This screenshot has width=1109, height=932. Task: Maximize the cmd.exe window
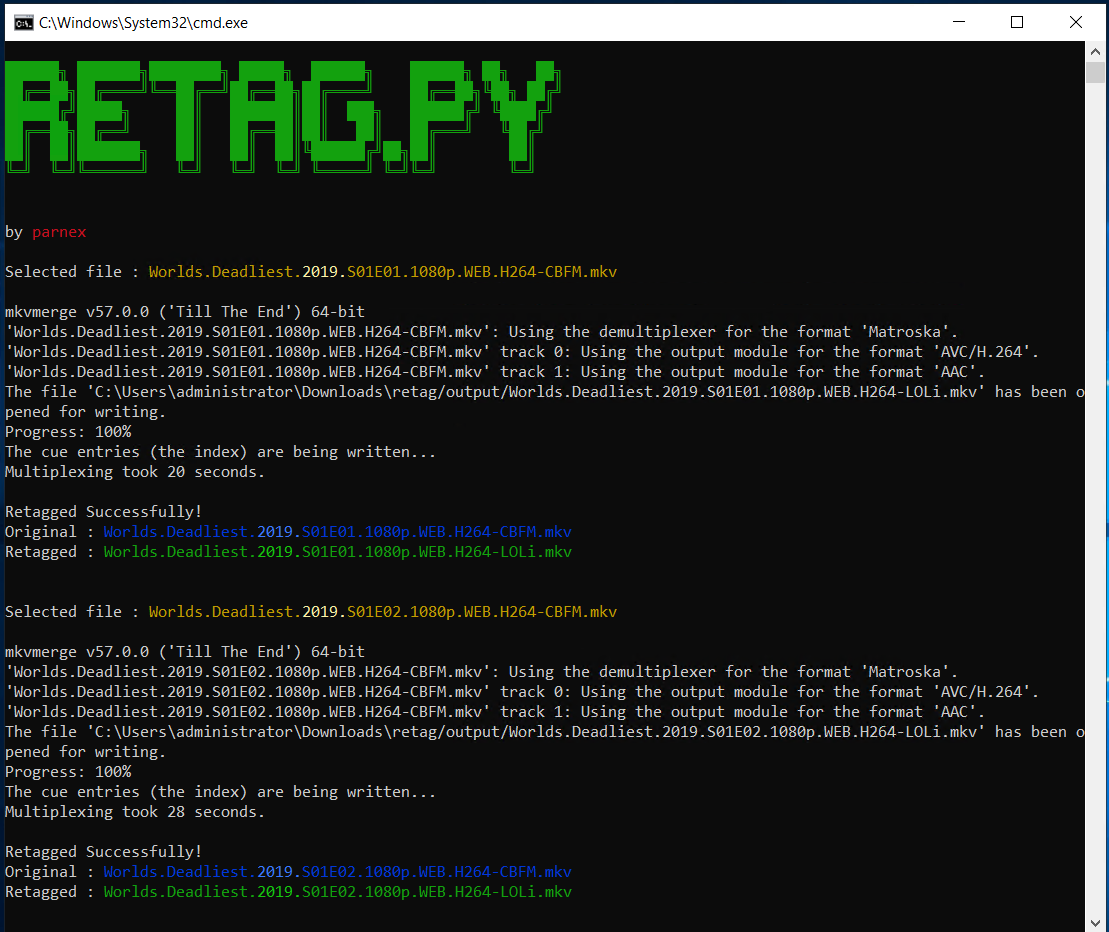coord(1017,22)
